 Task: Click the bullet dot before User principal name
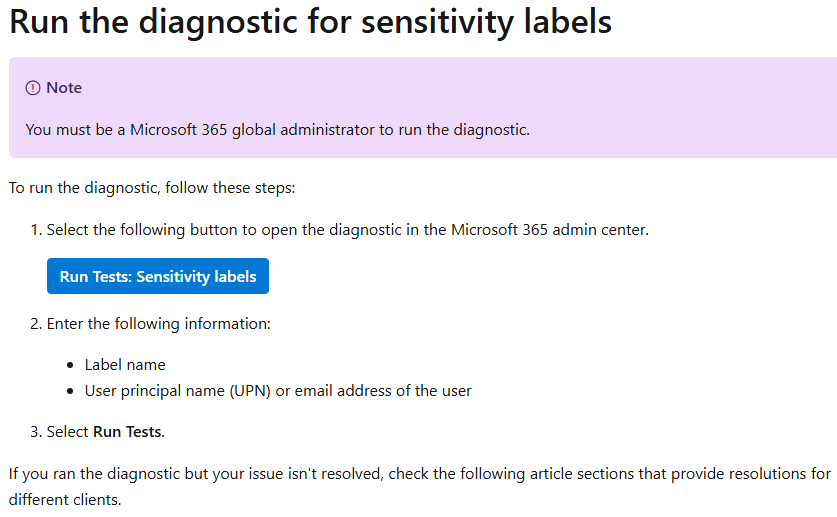coord(70,392)
